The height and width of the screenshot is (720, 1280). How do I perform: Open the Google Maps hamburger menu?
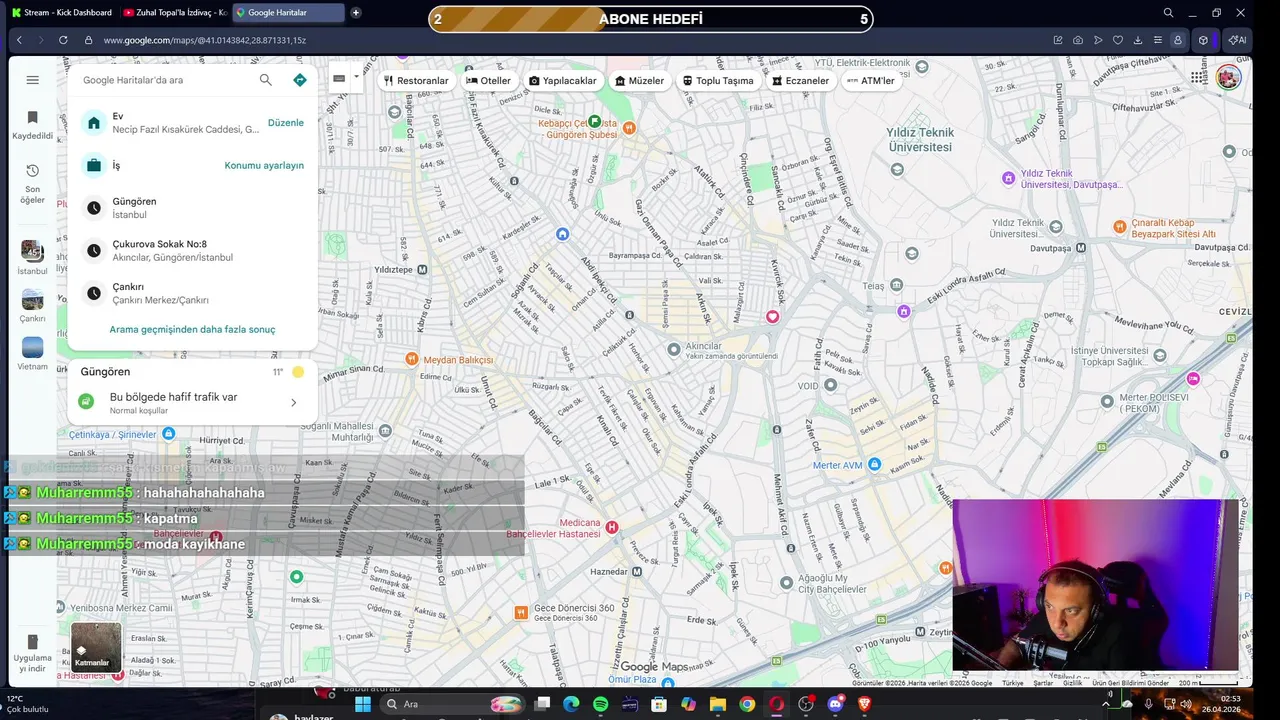click(x=32, y=80)
